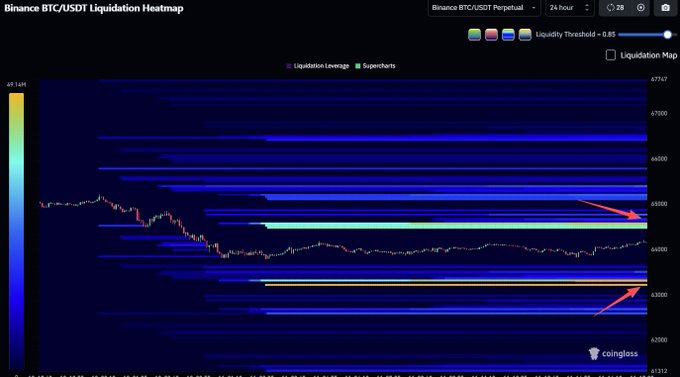Screen dimensions: 680x377
Task: Click the 62000 price axis label
Action: pyautogui.click(x=659, y=340)
